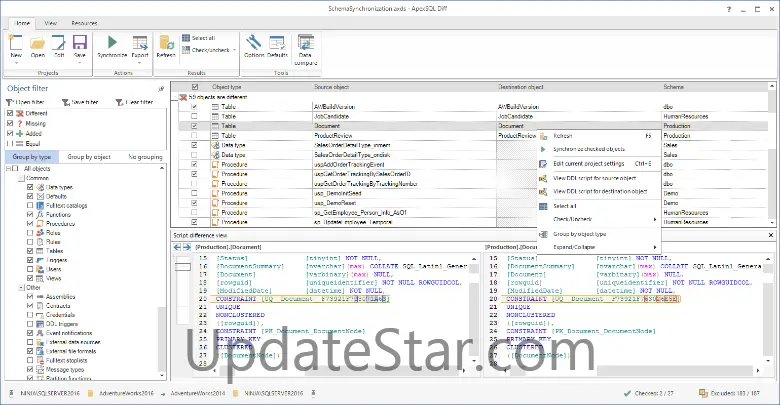Click the Clear filter button
Viewport: 780px width, 405px height.
click(x=134, y=102)
